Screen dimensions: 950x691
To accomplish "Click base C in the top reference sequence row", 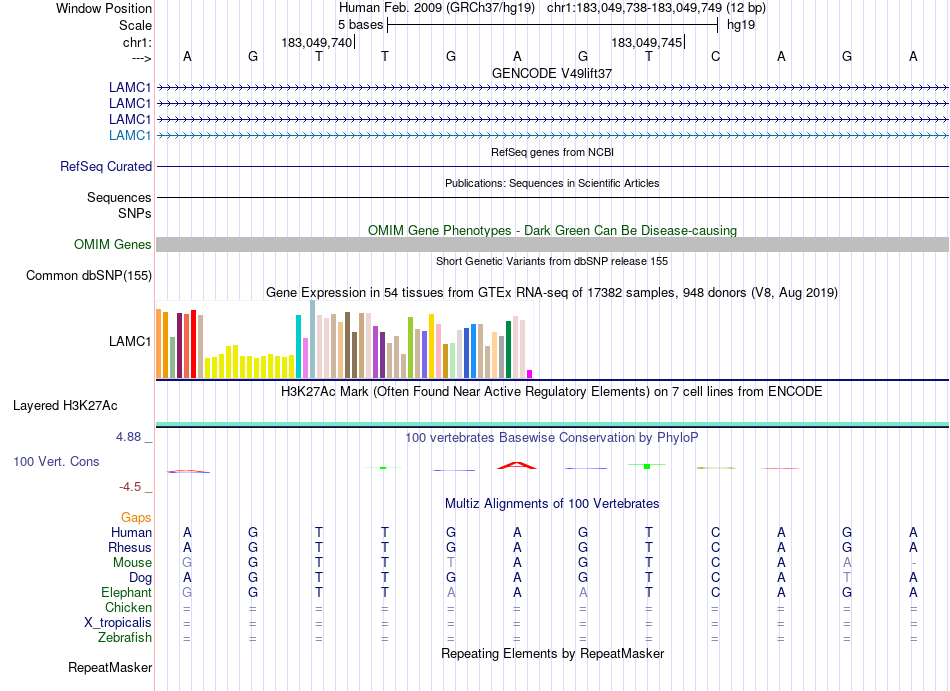I will tap(716, 56).
